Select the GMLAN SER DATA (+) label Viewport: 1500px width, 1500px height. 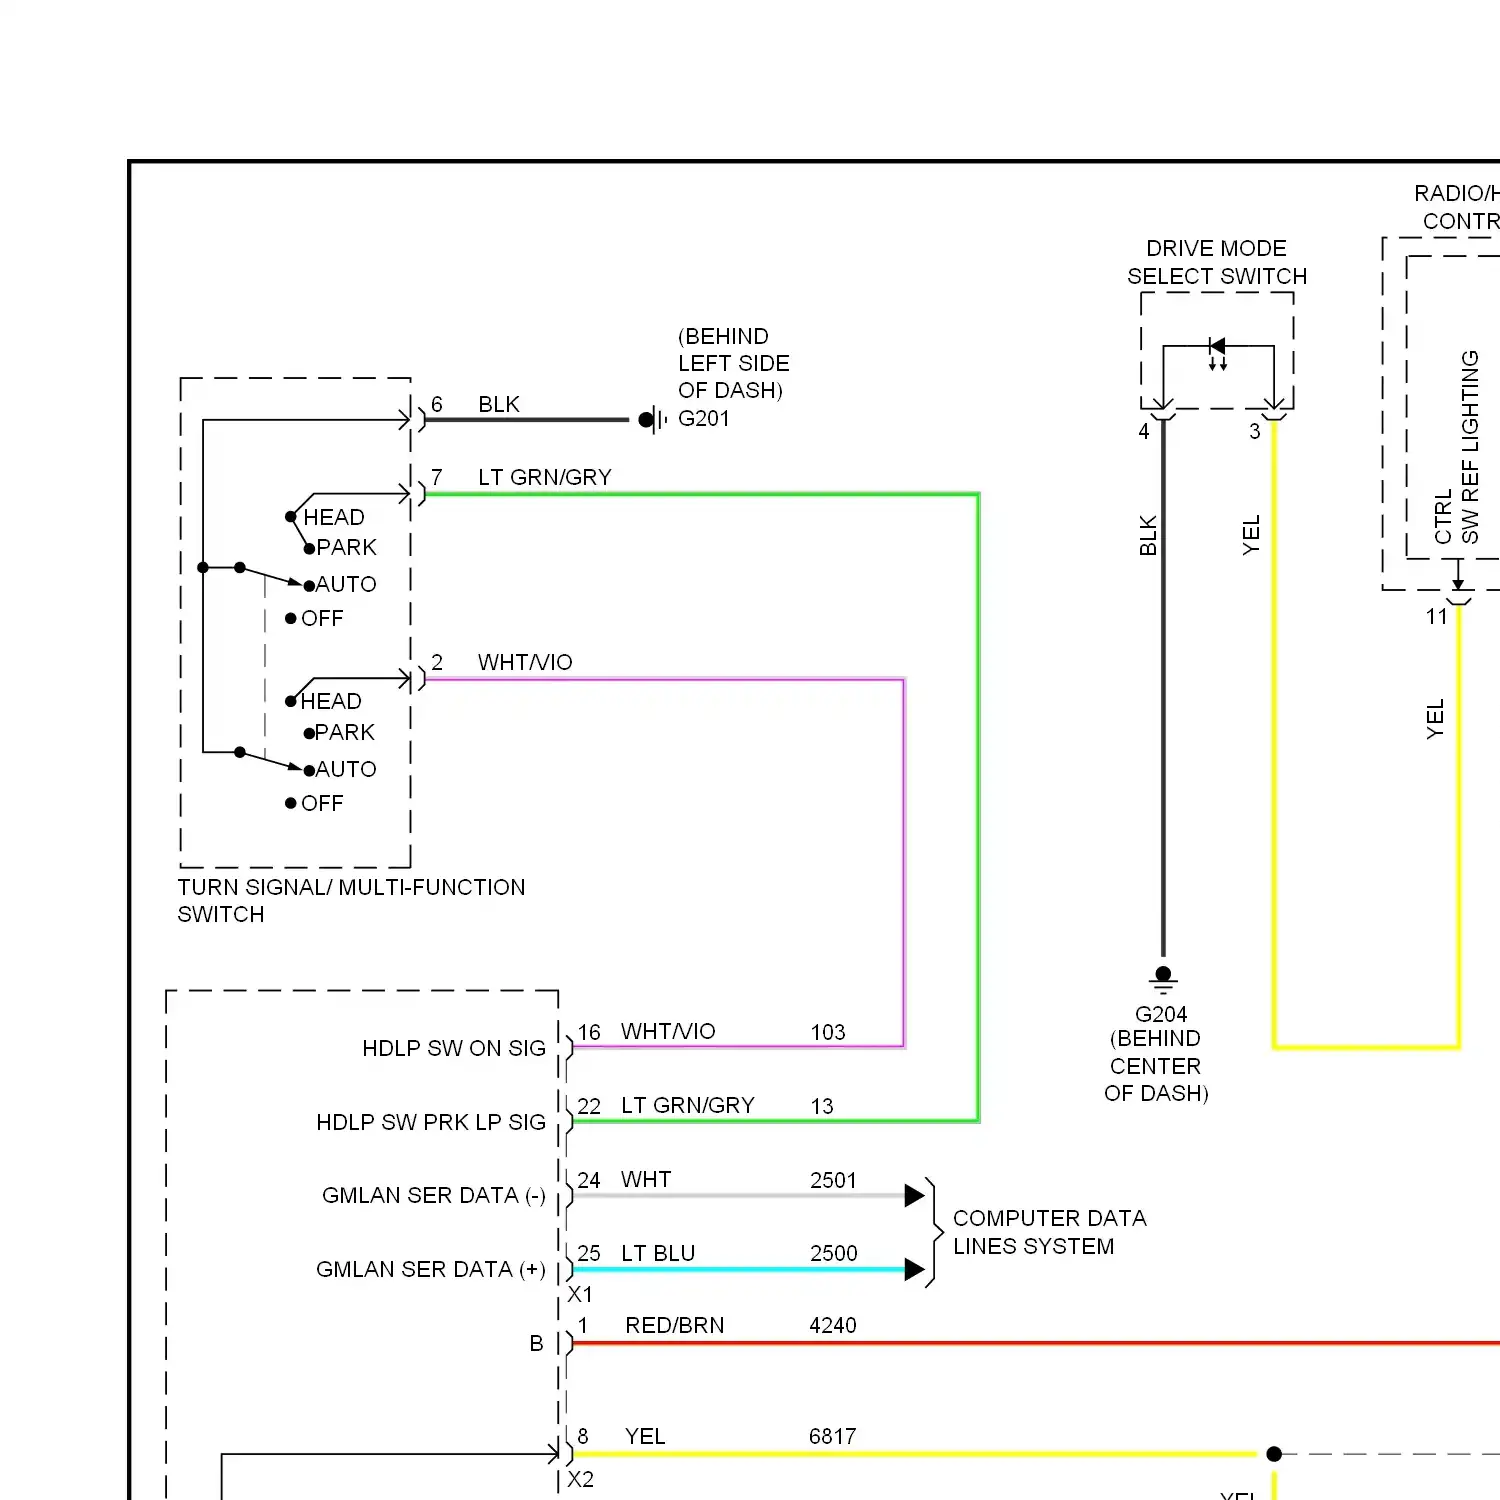[431, 1270]
